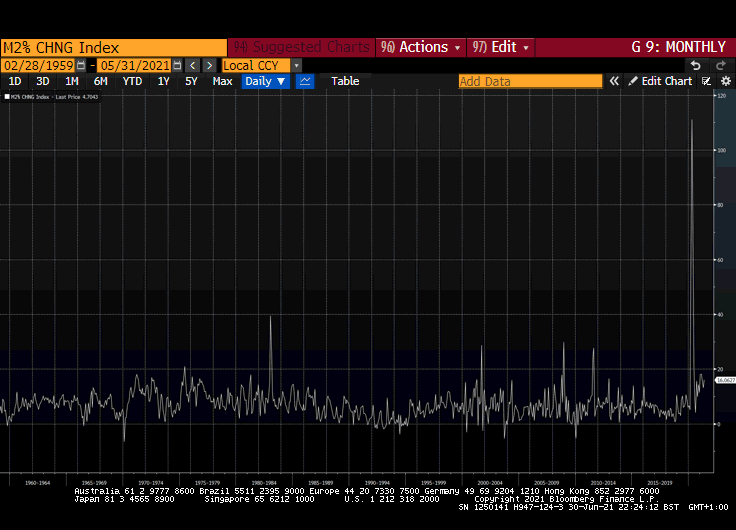Open the chart settings gear icon
The height and width of the screenshot is (530, 736).
726,81
